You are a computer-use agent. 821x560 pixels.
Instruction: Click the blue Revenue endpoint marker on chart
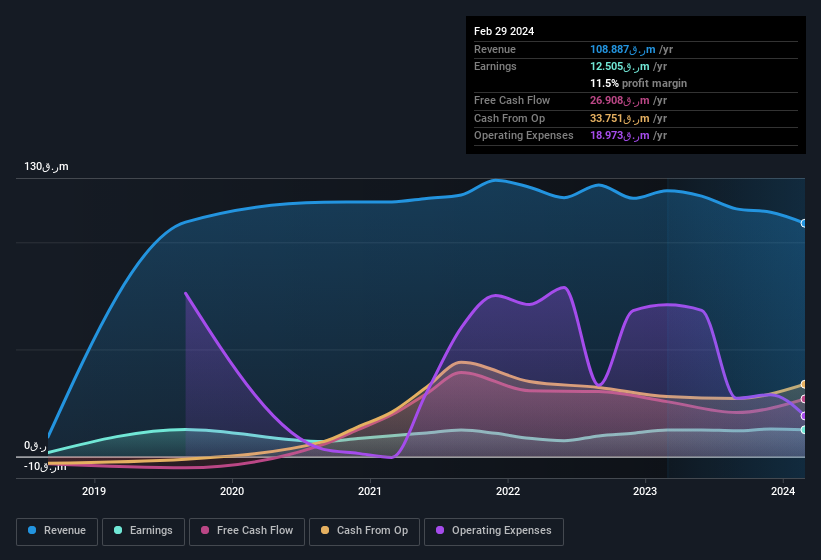click(804, 223)
